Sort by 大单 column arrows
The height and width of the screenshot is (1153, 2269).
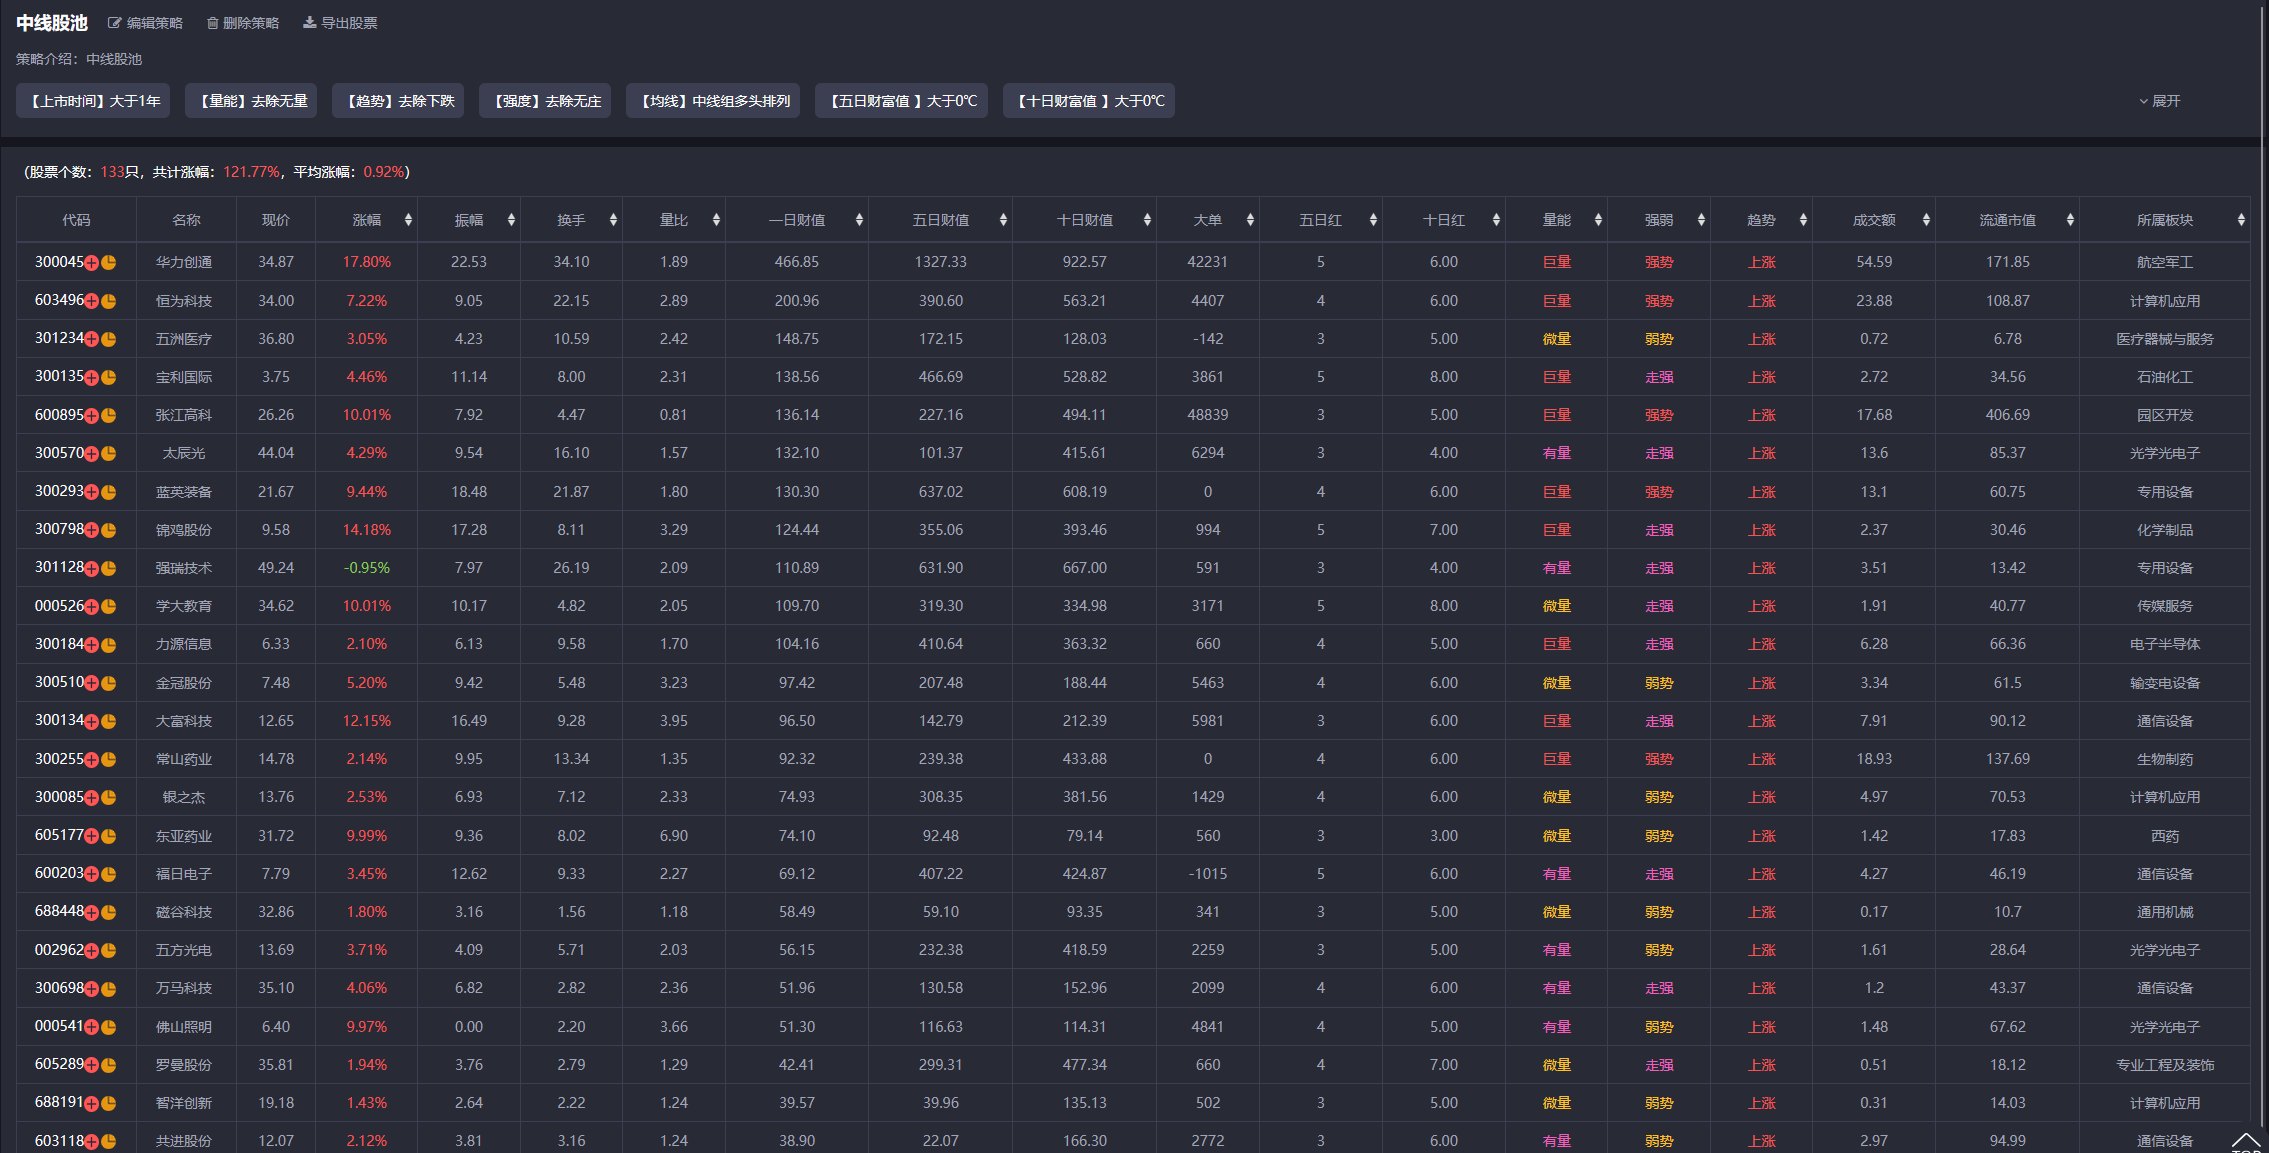click(x=1250, y=220)
